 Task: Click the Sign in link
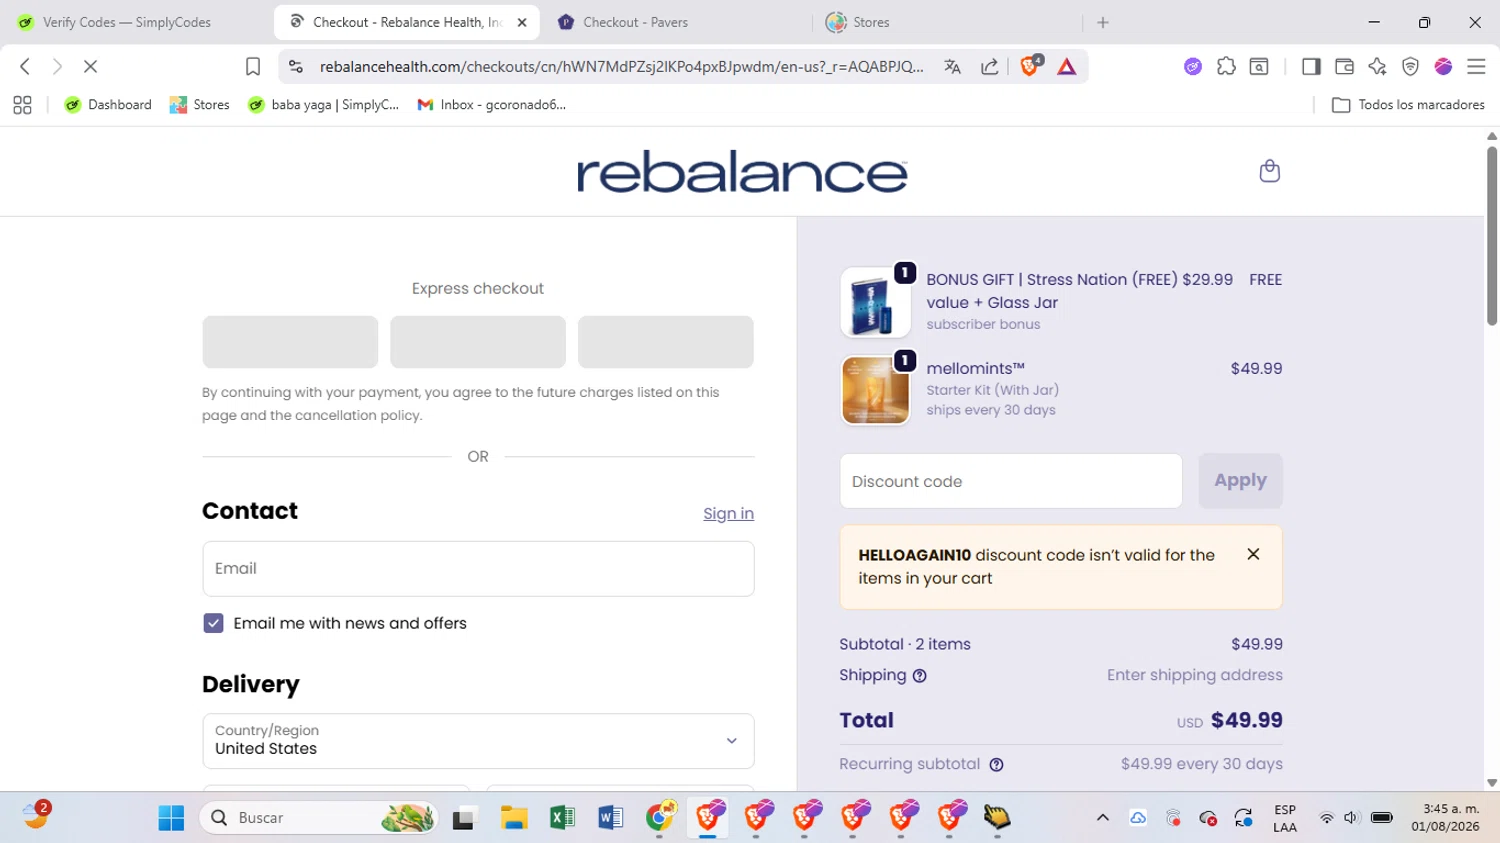point(728,514)
